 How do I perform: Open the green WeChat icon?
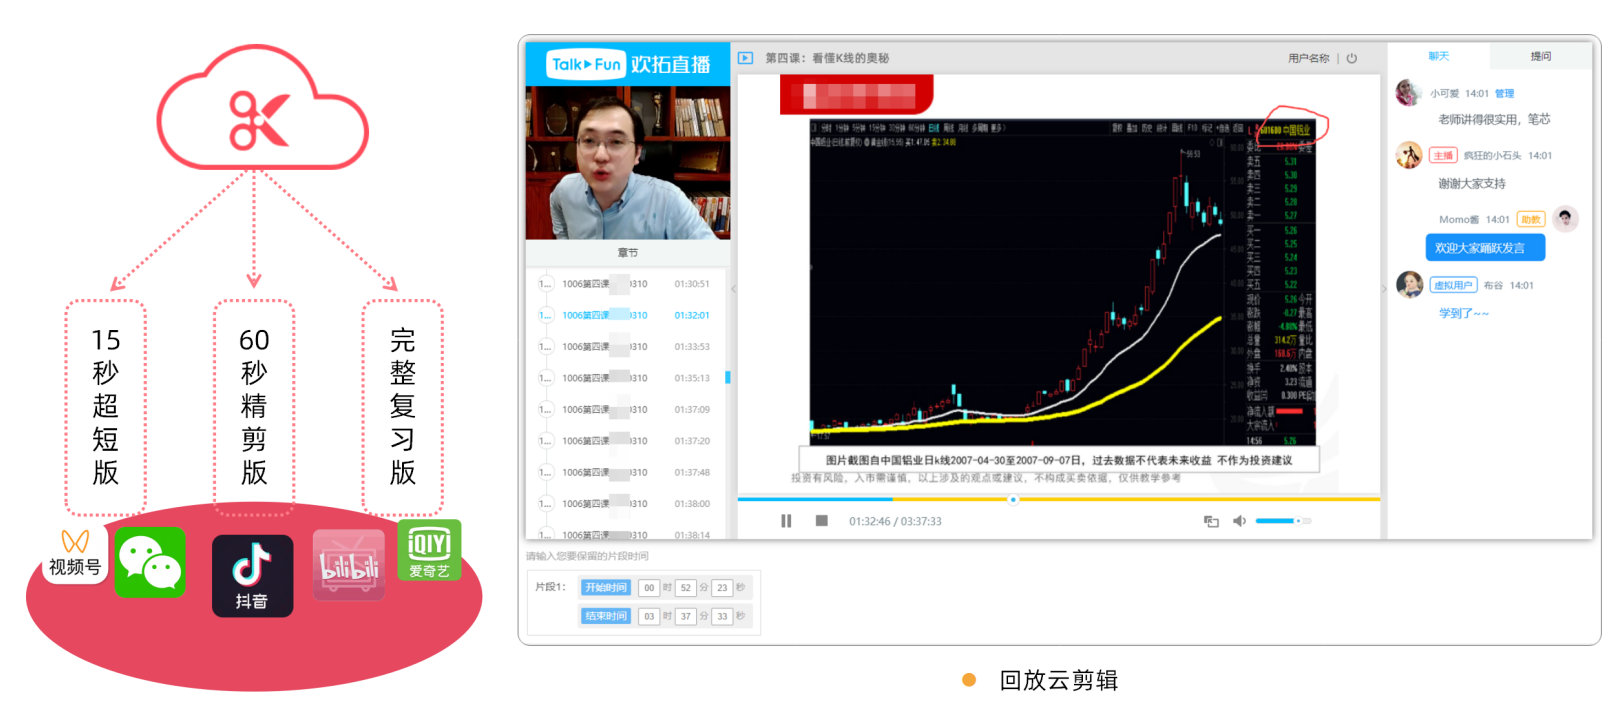point(150,562)
